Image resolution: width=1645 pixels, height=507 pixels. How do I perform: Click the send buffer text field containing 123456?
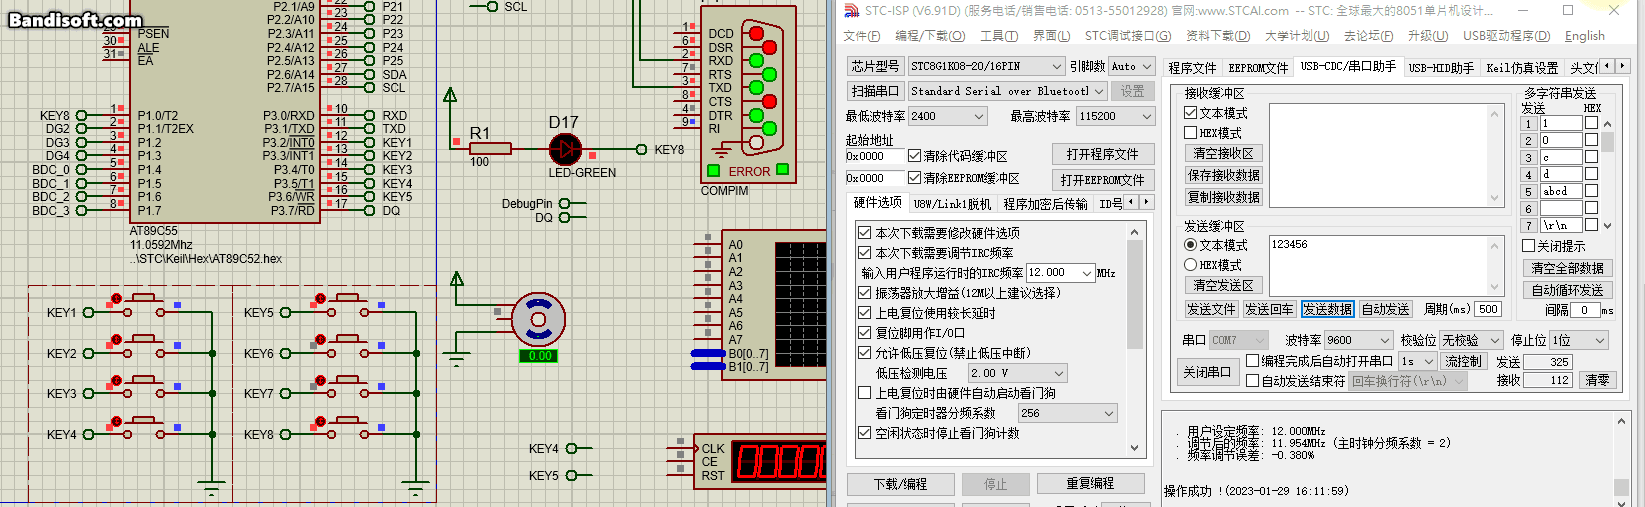pyautogui.click(x=1386, y=265)
